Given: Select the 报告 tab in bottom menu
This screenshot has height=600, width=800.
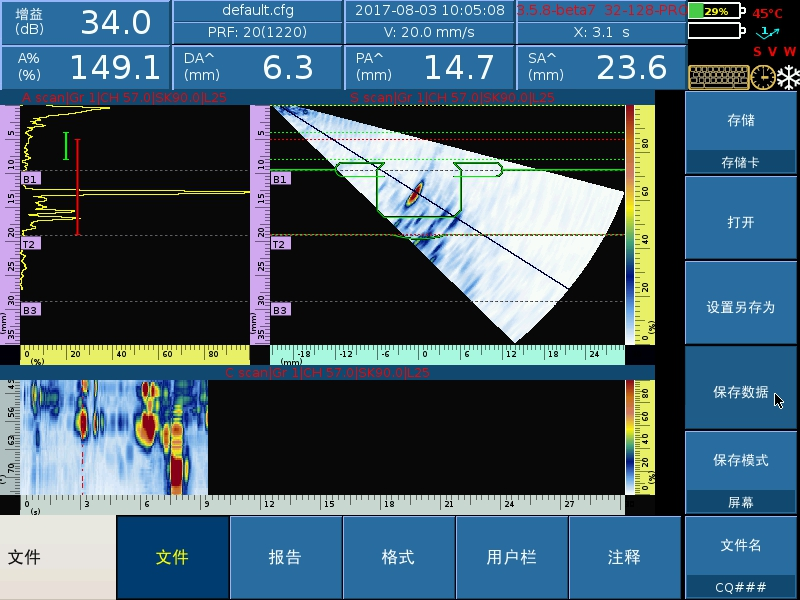Looking at the screenshot, I should [286, 557].
